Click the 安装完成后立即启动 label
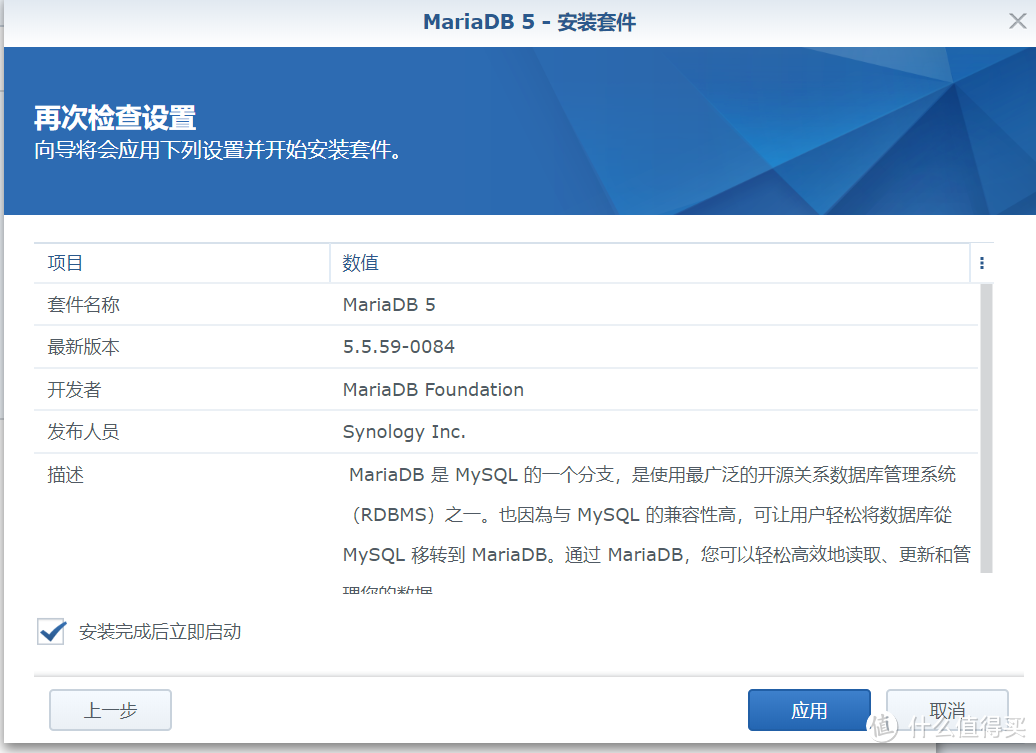Screen dimensions: 1036x753 pyautogui.click(x=160, y=632)
